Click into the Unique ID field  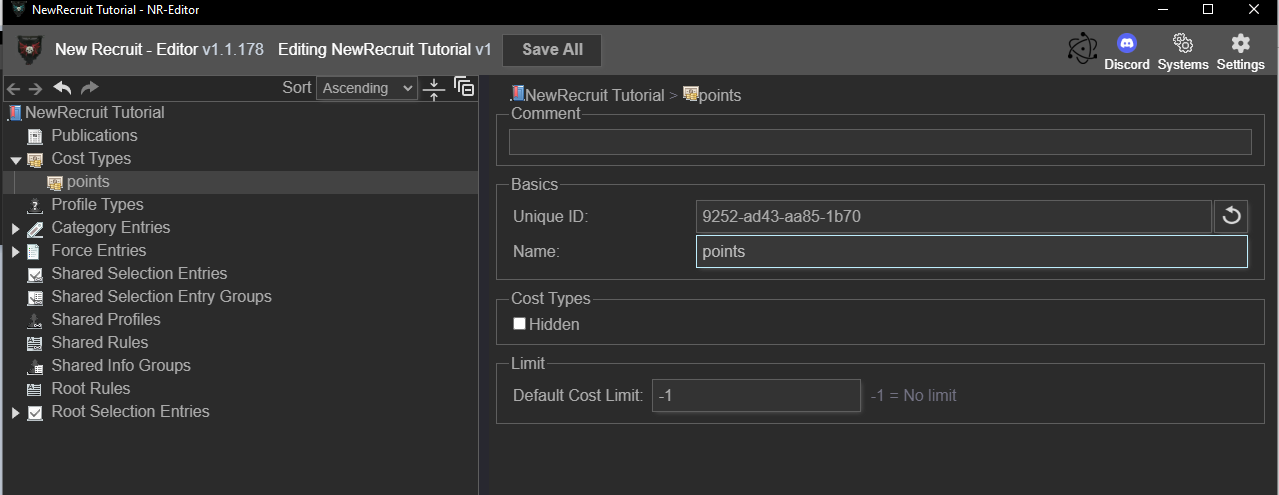coord(954,216)
